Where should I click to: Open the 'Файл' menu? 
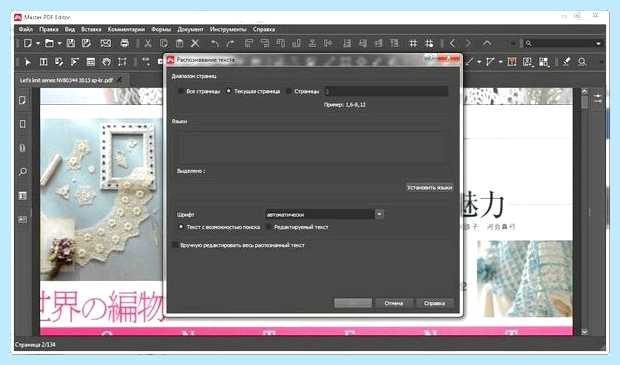coord(26,29)
